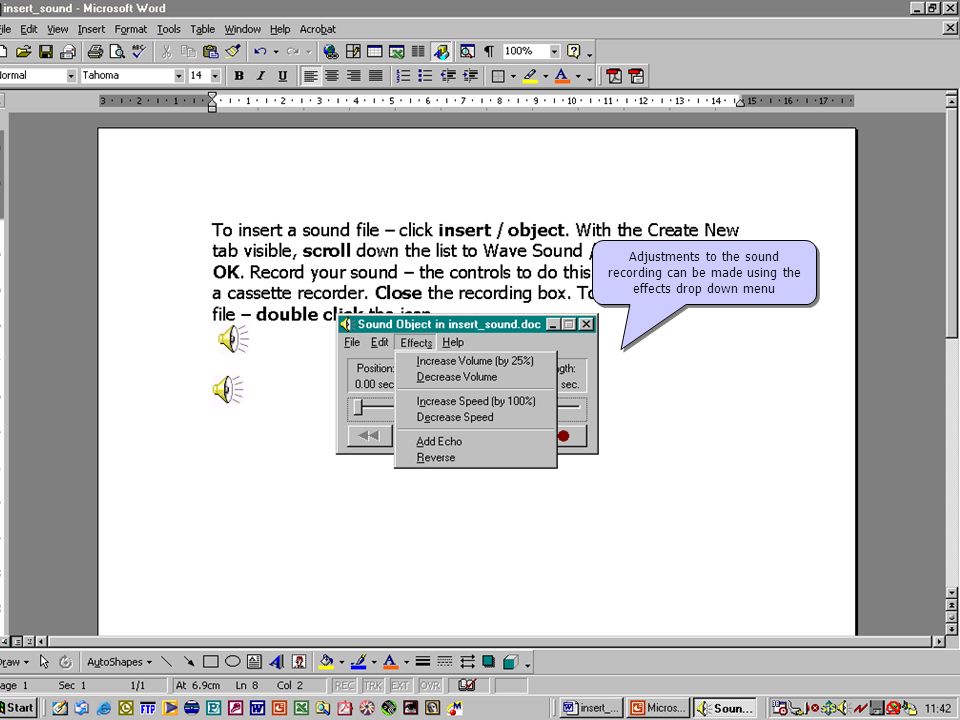Image resolution: width=960 pixels, height=720 pixels.
Task: Choose the Select Objects pointer tool
Action: 44,662
